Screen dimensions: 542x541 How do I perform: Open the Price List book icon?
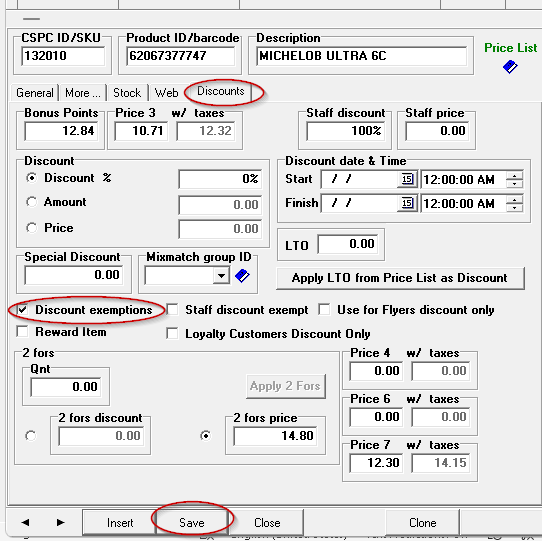point(510,66)
